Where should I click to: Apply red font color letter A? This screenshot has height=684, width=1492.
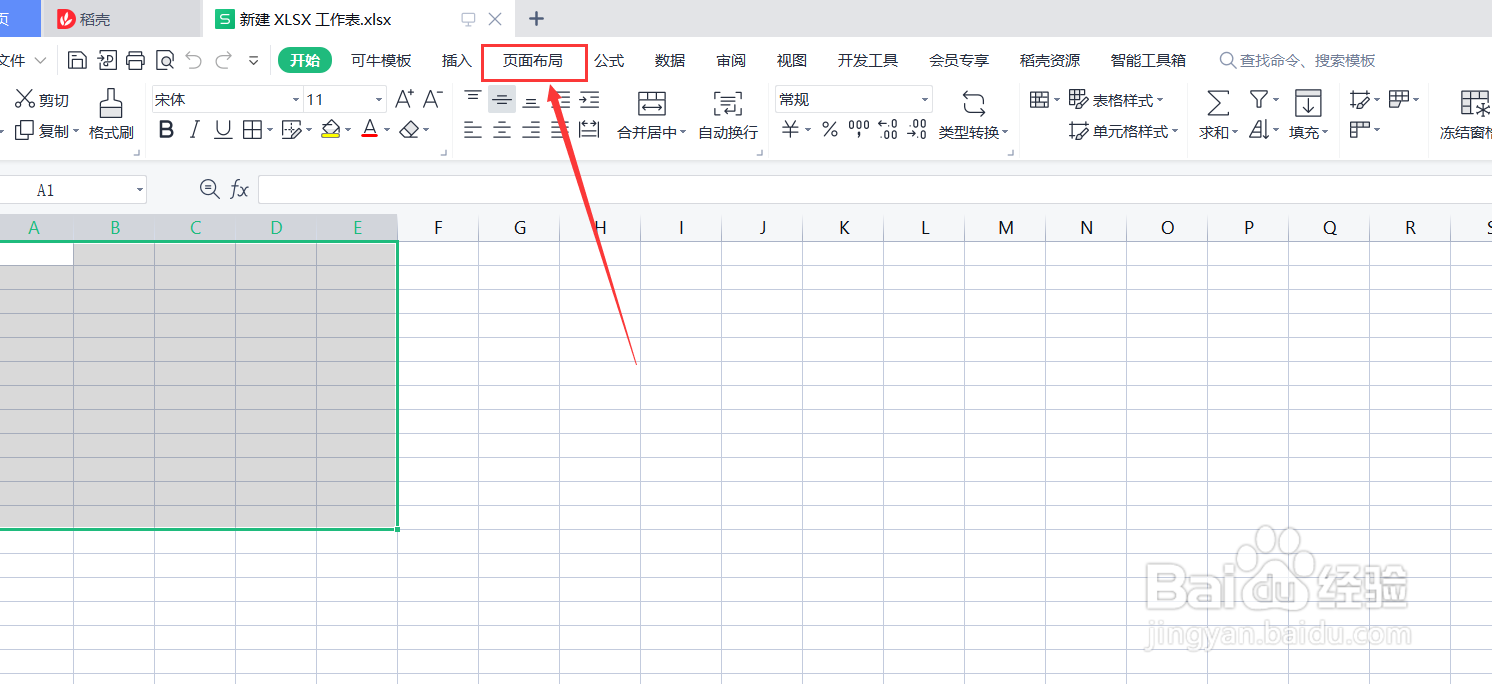[x=370, y=130]
